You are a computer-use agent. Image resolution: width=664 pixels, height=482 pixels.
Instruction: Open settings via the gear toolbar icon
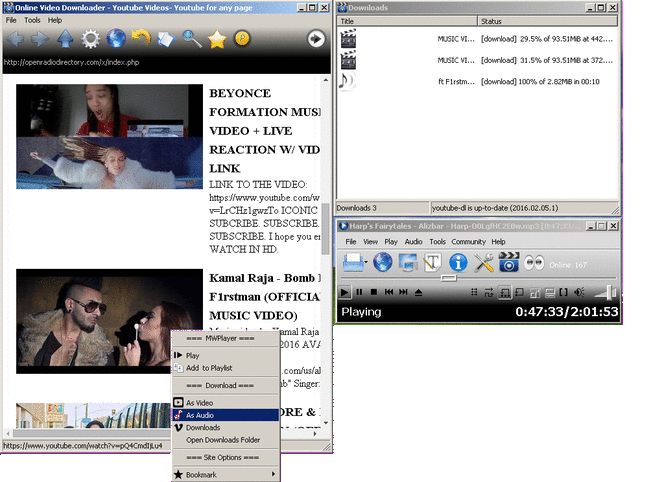(91, 39)
